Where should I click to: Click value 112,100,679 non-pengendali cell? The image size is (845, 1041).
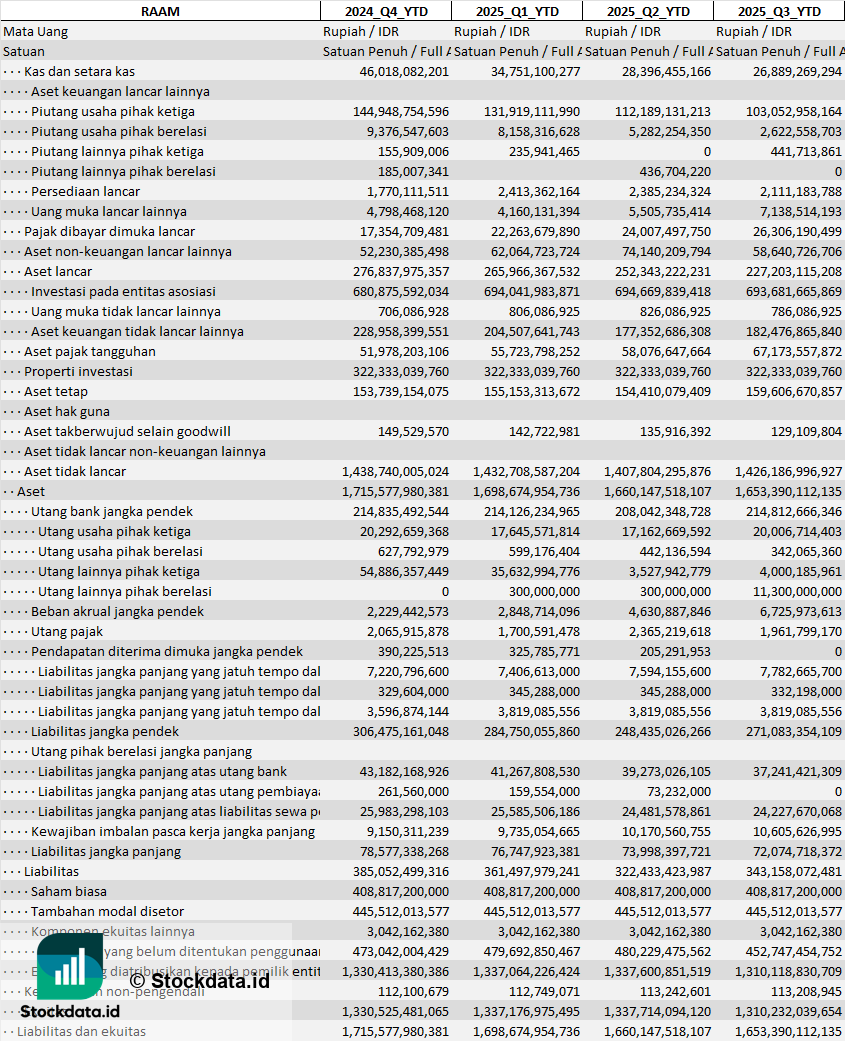[414, 992]
